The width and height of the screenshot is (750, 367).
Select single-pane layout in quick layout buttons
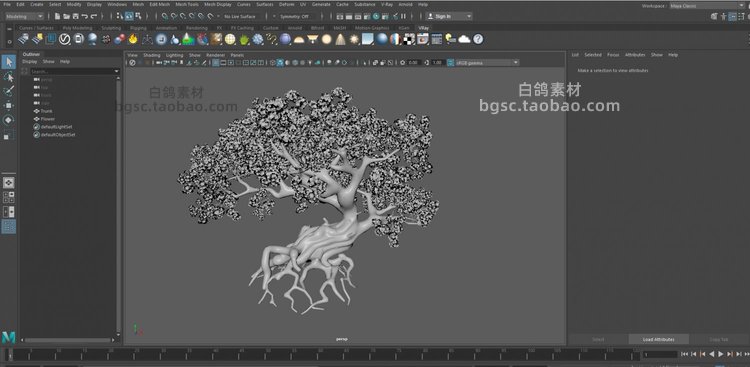pyautogui.click(x=9, y=183)
